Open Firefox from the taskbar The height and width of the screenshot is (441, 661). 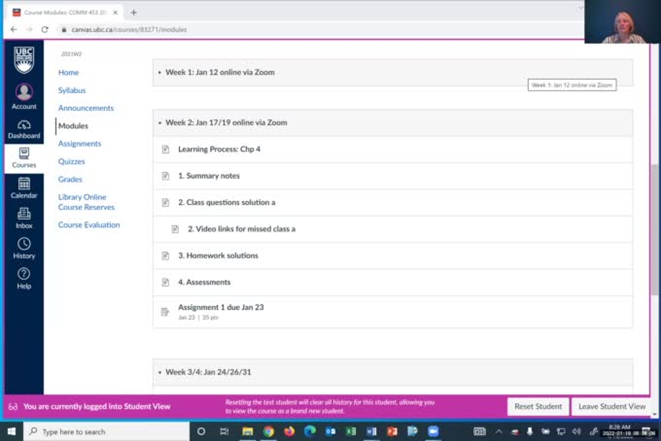[x=289, y=431]
